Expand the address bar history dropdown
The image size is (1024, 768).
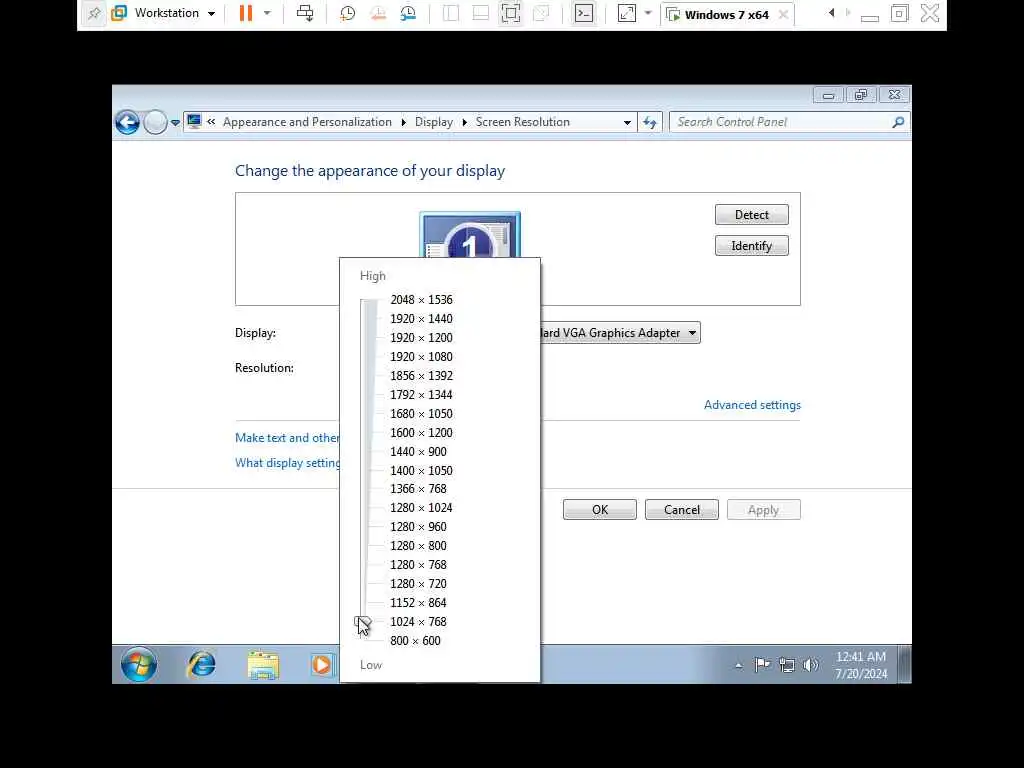click(x=627, y=122)
